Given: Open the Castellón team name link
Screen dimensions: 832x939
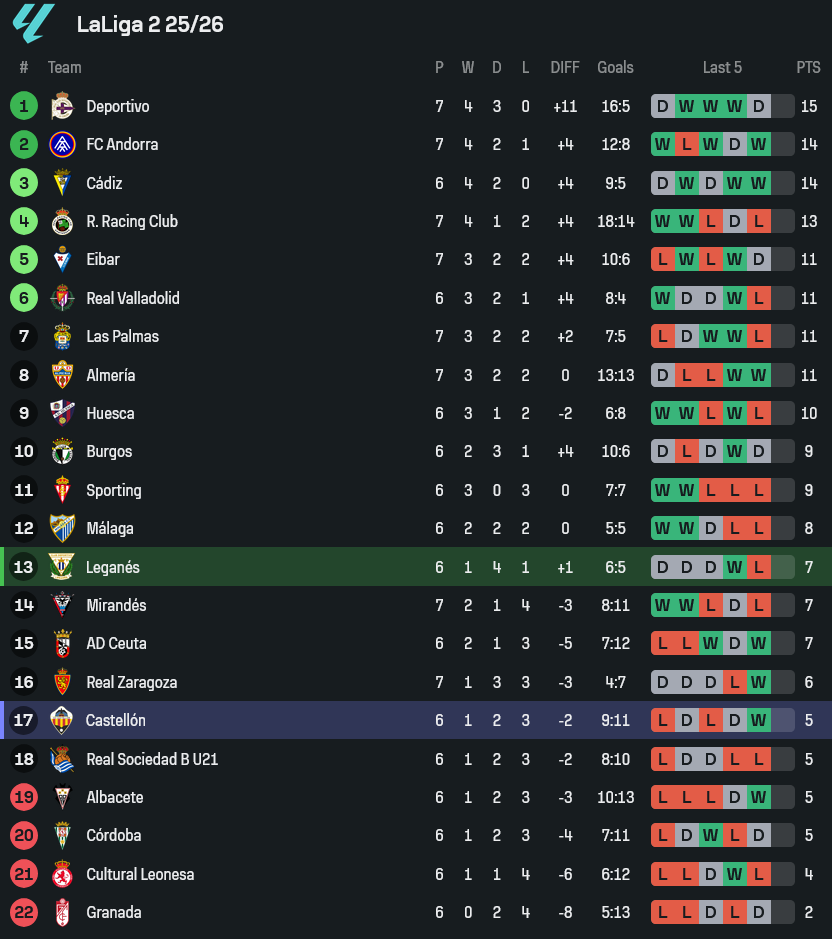Looking at the screenshot, I should (x=116, y=720).
